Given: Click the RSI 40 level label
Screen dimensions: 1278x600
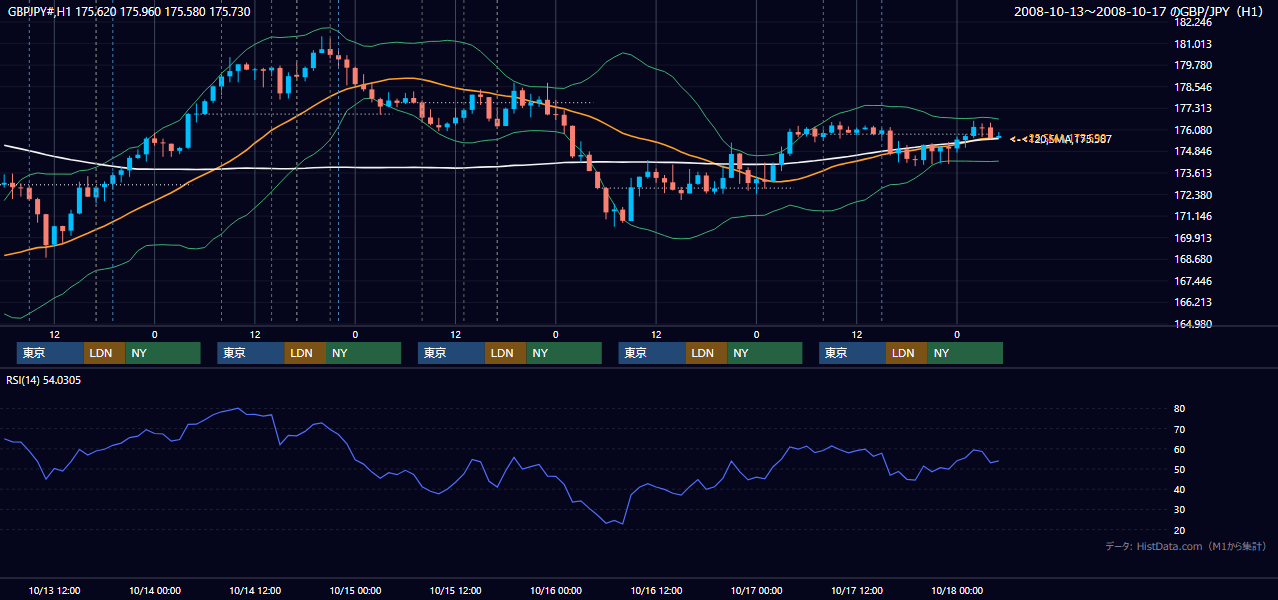Looking at the screenshot, I should pyautogui.click(x=1180, y=490).
